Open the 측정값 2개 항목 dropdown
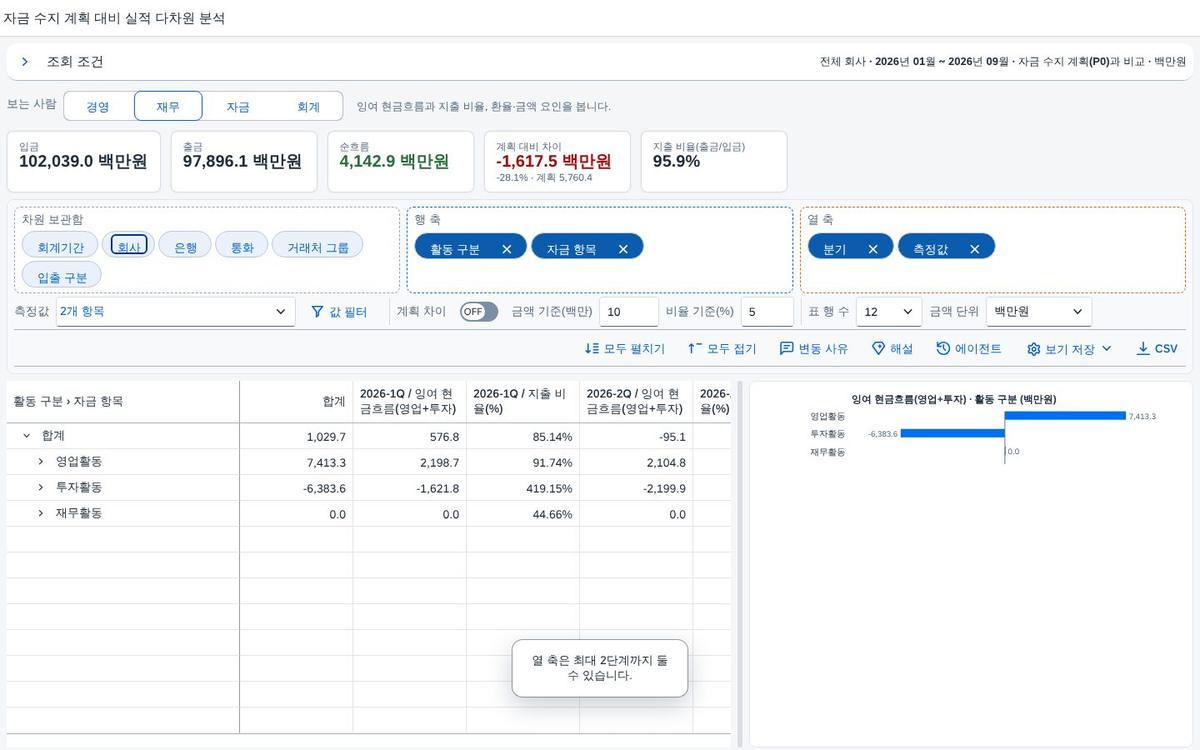 175,311
